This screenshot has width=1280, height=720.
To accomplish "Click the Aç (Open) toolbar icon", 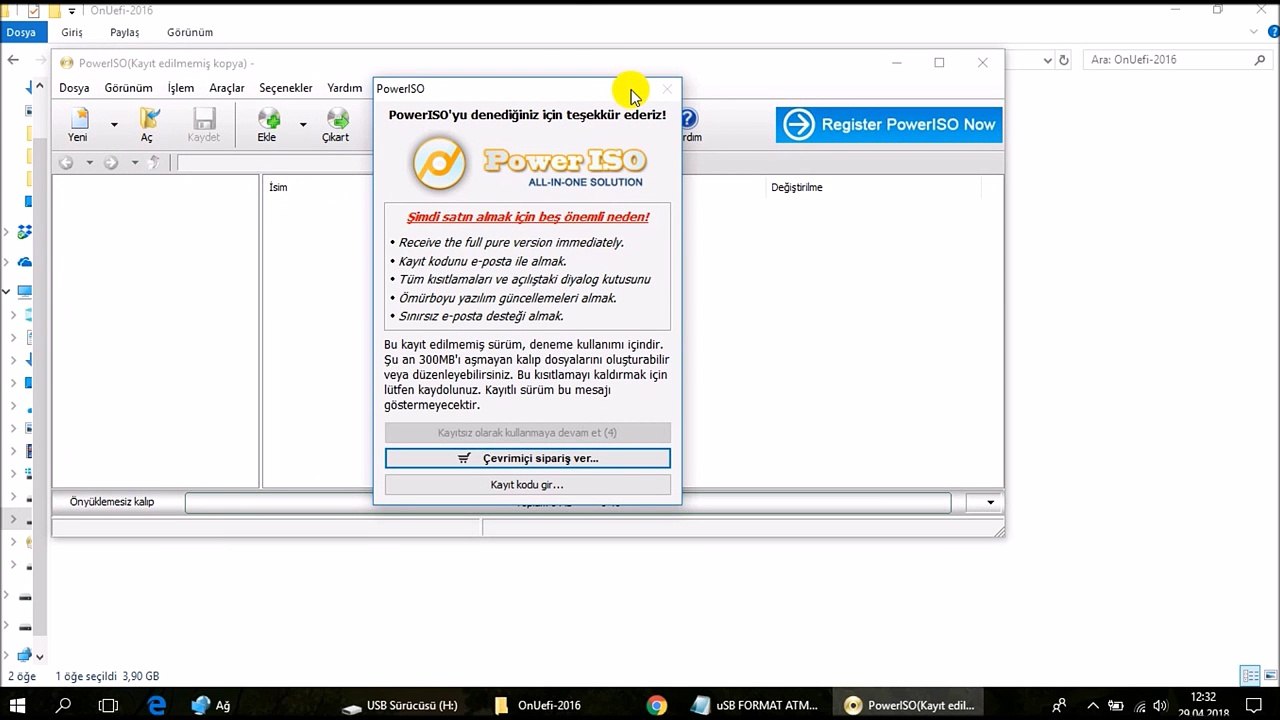I will coord(147,125).
